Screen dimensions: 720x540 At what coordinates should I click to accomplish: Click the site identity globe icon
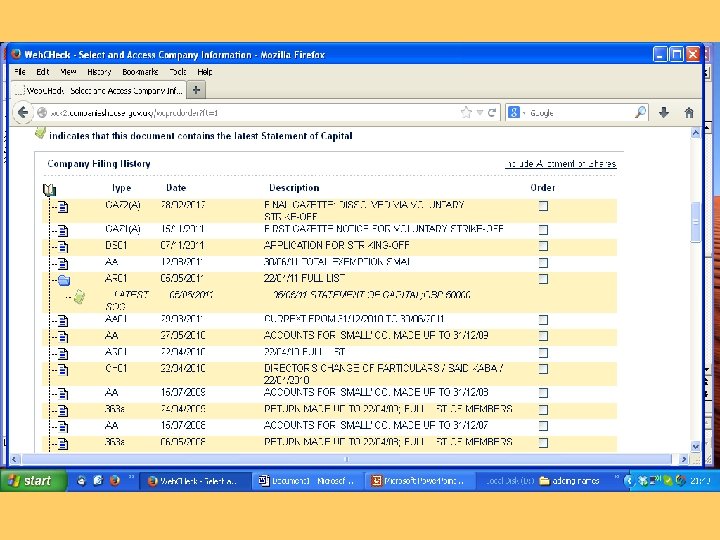(x=42, y=112)
